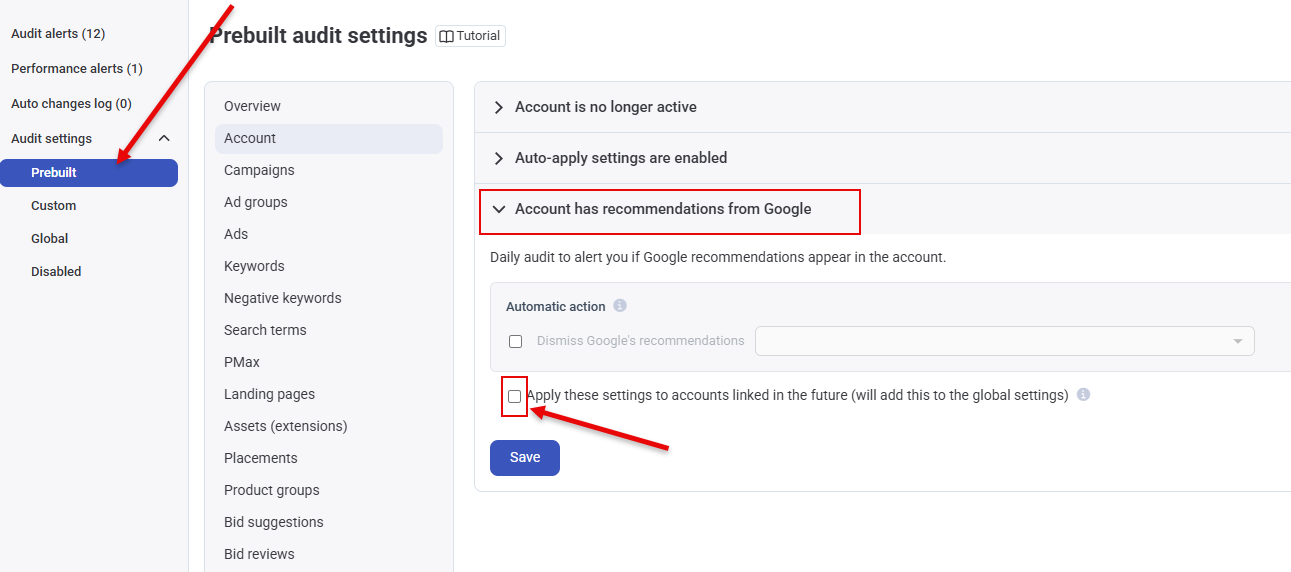Open Audit alerts (12) in sidebar
1291x572 pixels.
pos(58,34)
